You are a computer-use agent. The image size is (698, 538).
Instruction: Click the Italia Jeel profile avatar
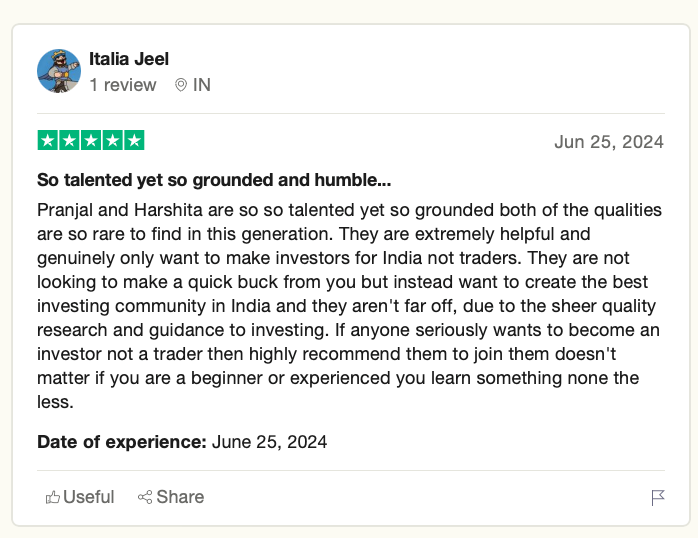tap(59, 71)
